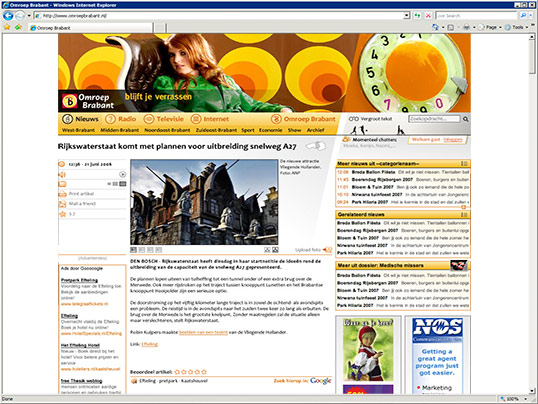
Task: Open the Radio section
Action: tap(120, 119)
